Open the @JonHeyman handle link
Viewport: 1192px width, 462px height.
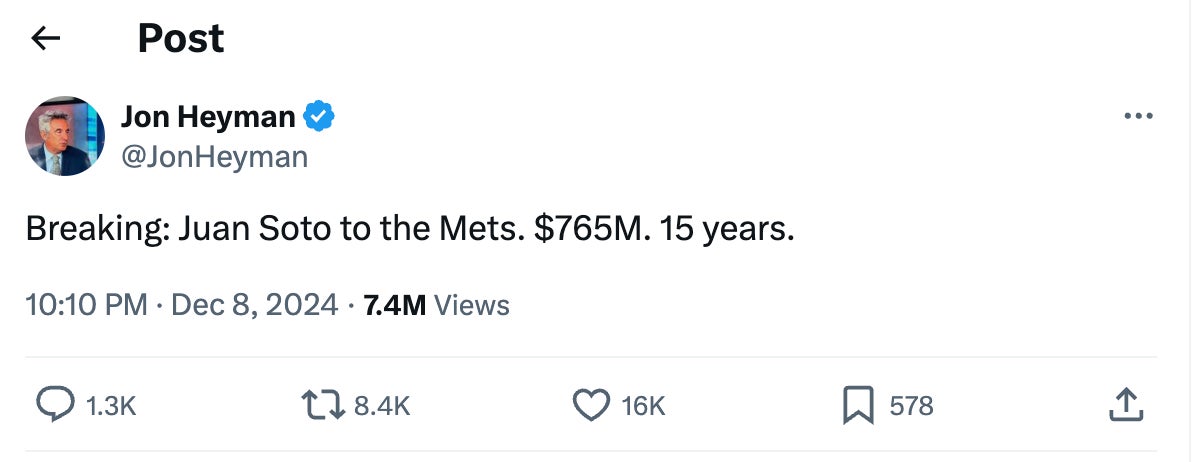pos(214,157)
